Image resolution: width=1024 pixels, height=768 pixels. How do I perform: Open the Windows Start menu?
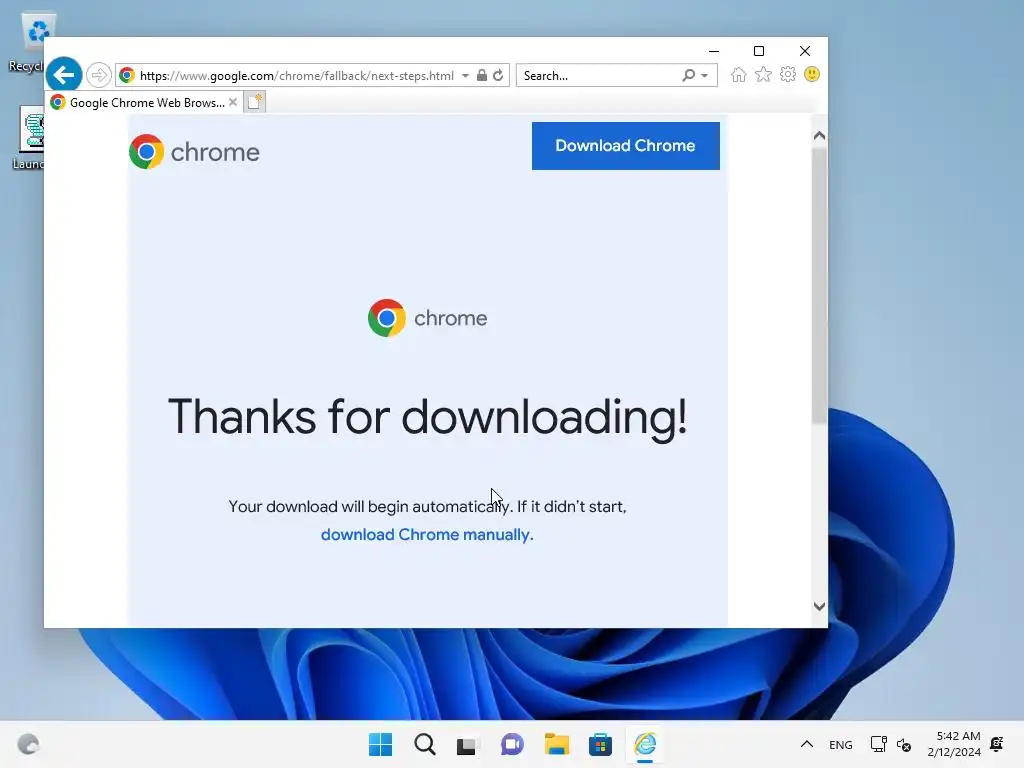pos(380,744)
